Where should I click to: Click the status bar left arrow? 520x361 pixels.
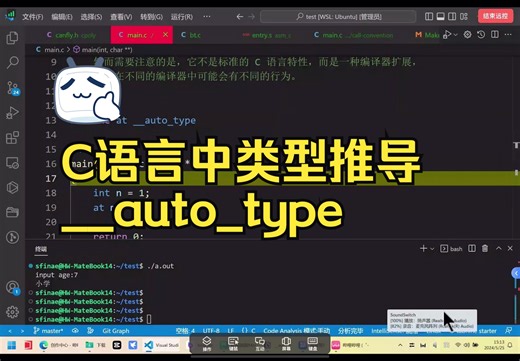10,331
